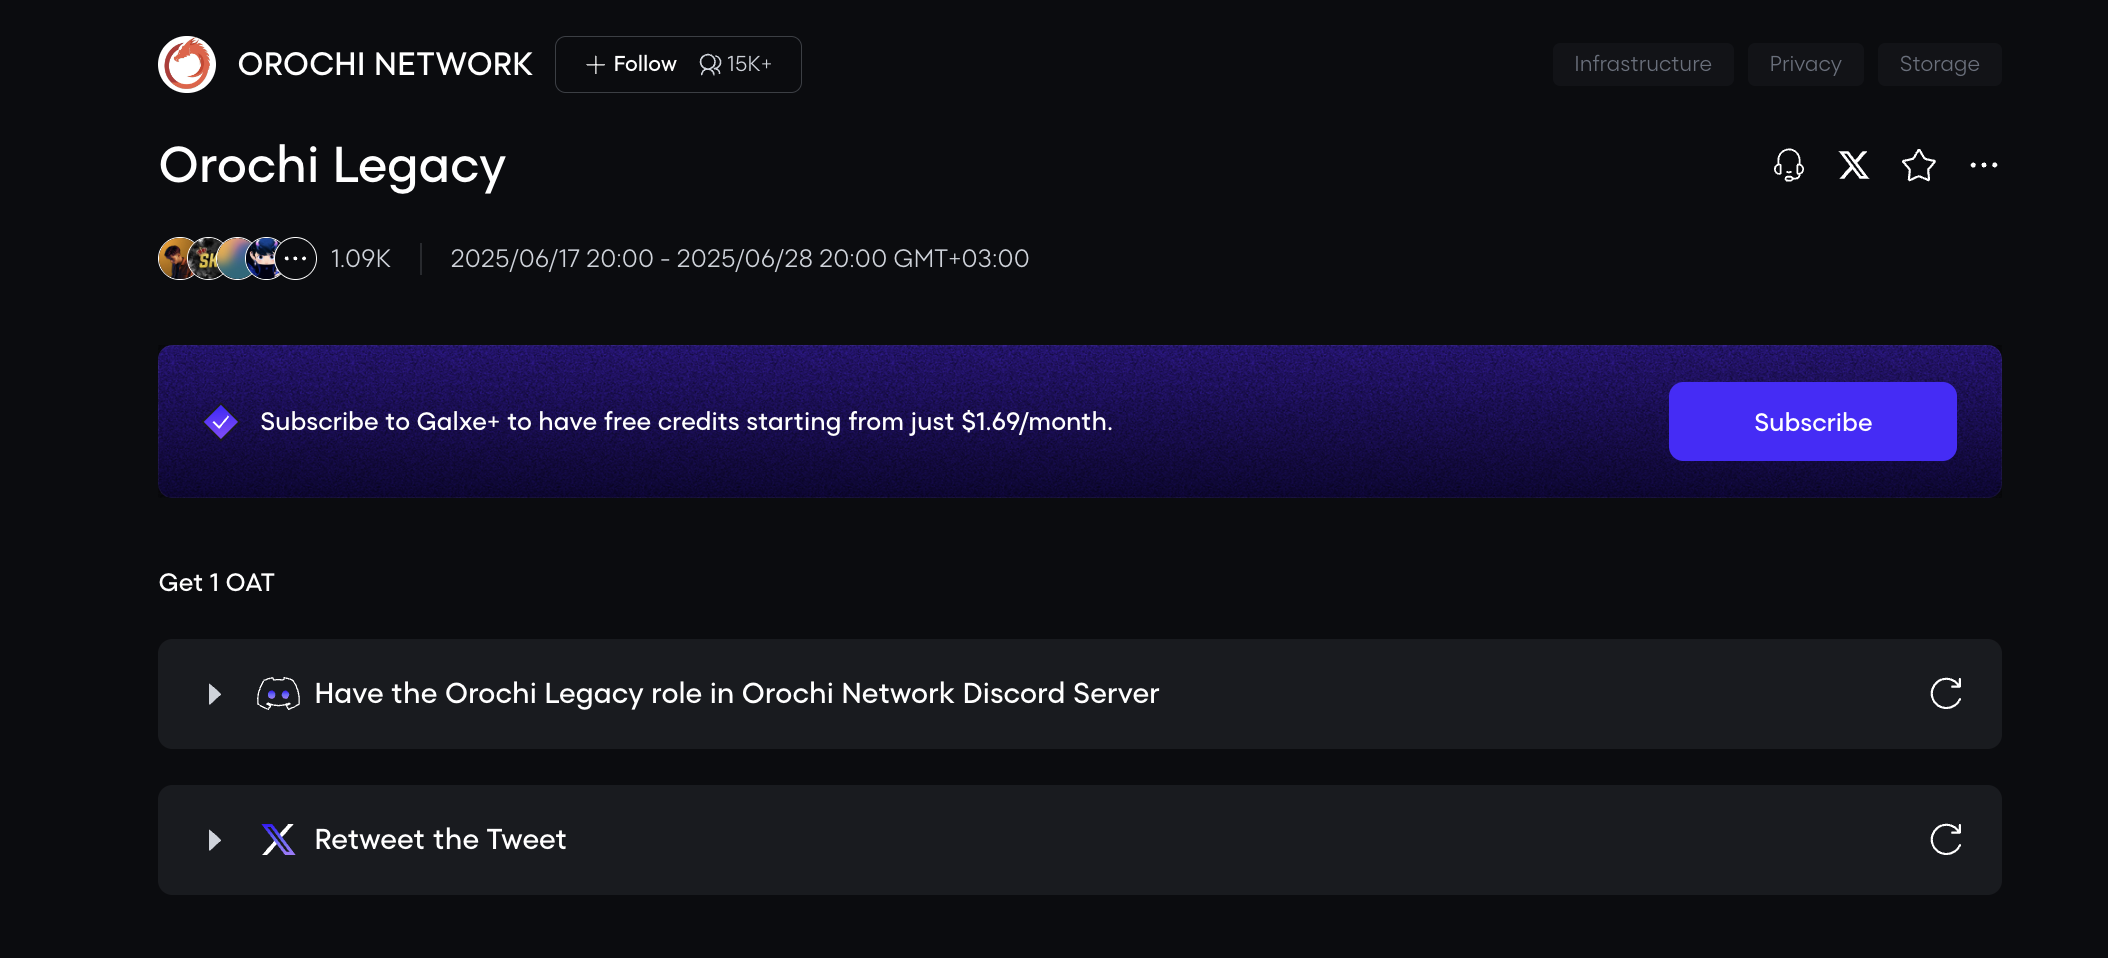The height and width of the screenshot is (958, 2108).
Task: Select the Galxe+ diamond check icon
Action: tap(221, 422)
